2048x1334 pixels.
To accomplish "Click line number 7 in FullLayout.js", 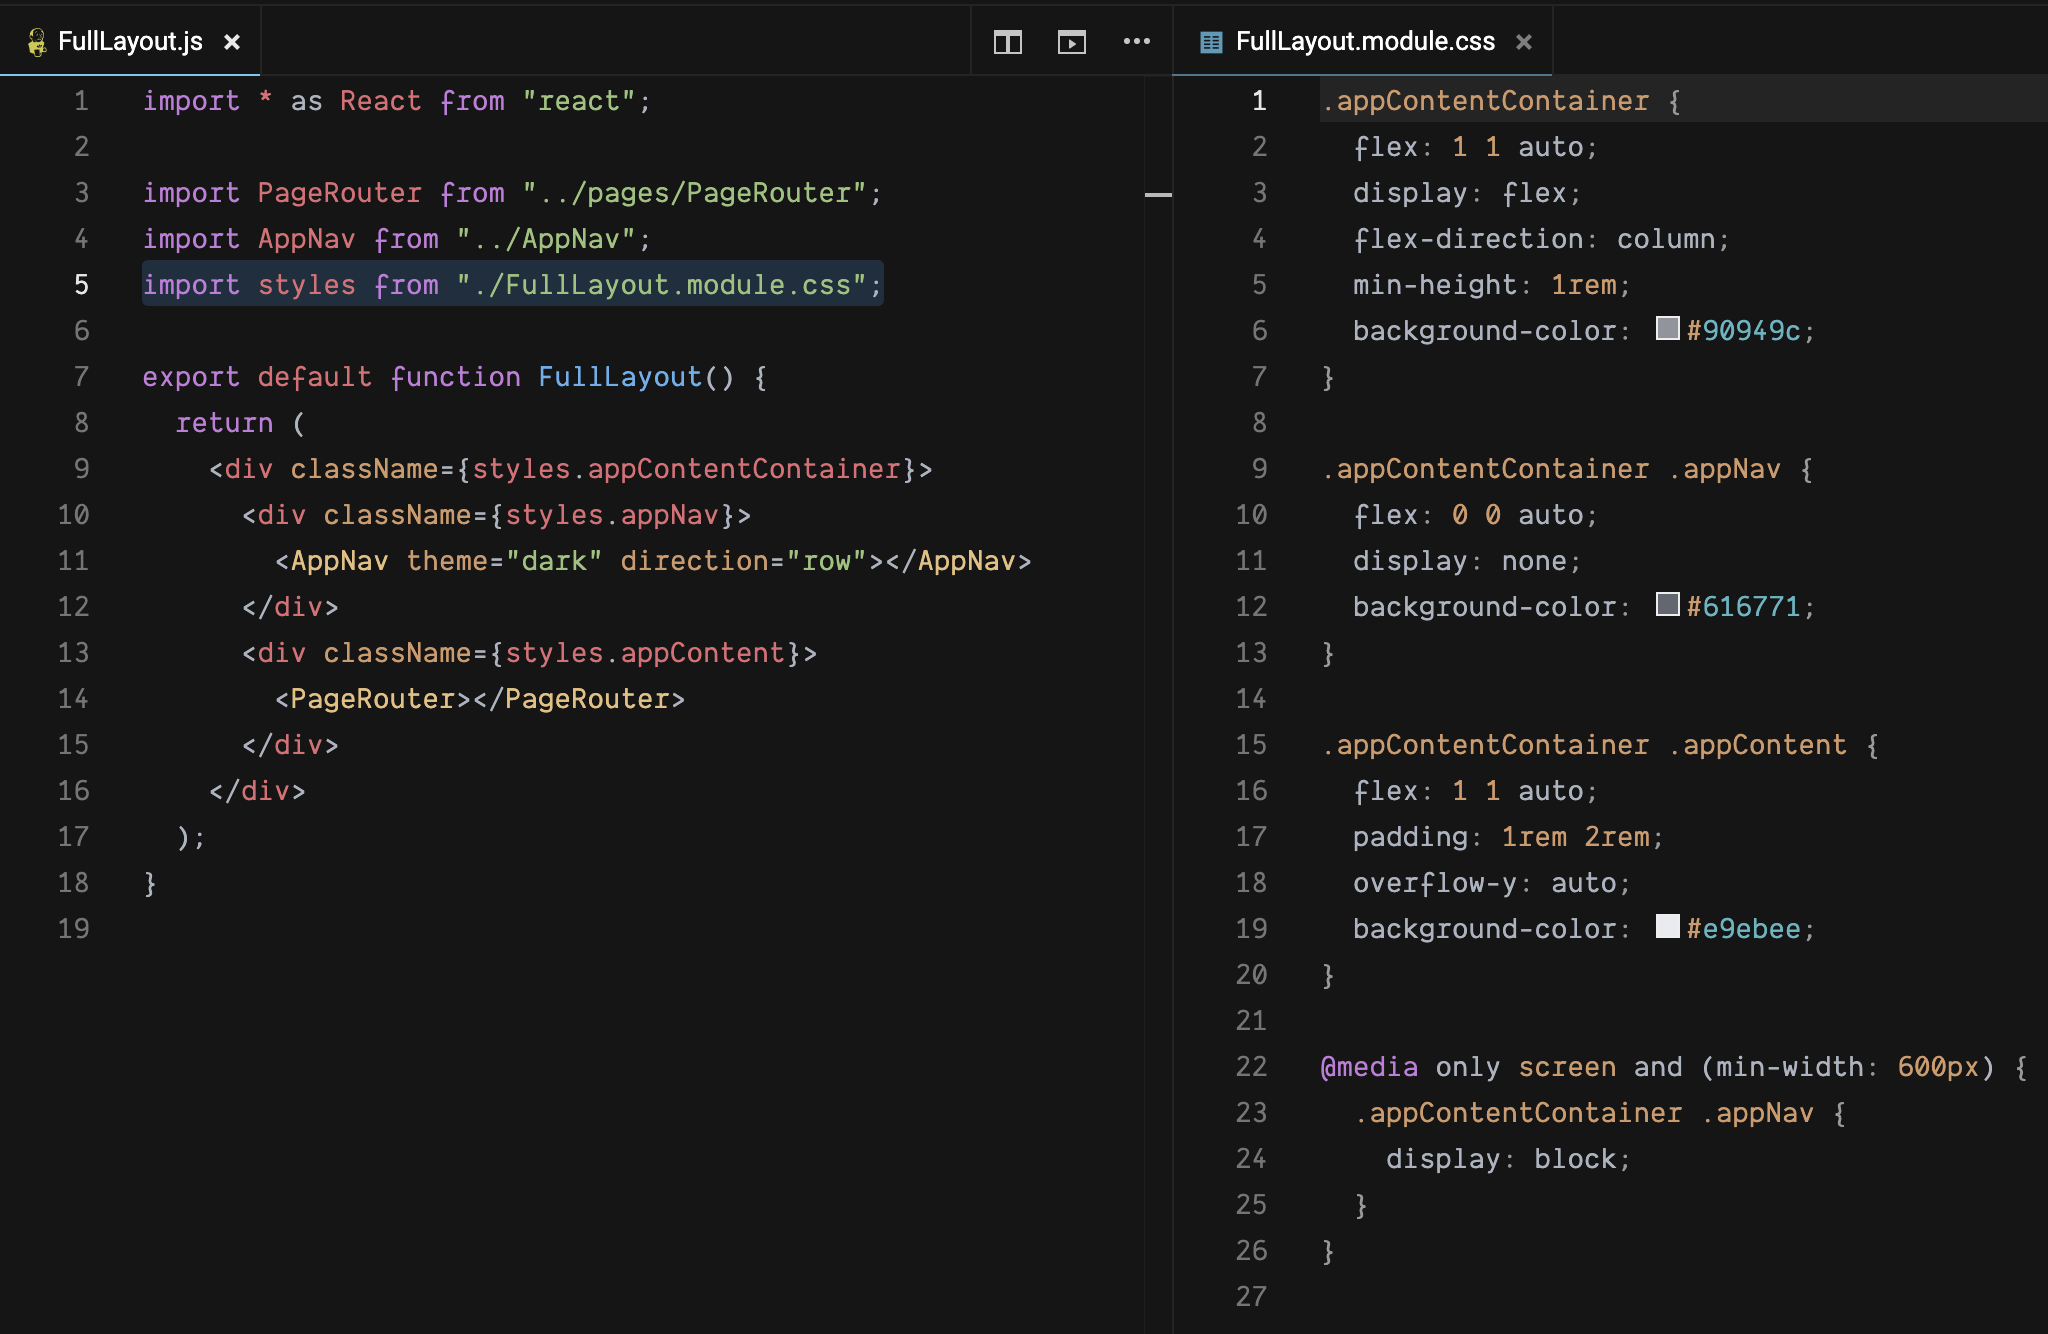I will click(x=81, y=377).
